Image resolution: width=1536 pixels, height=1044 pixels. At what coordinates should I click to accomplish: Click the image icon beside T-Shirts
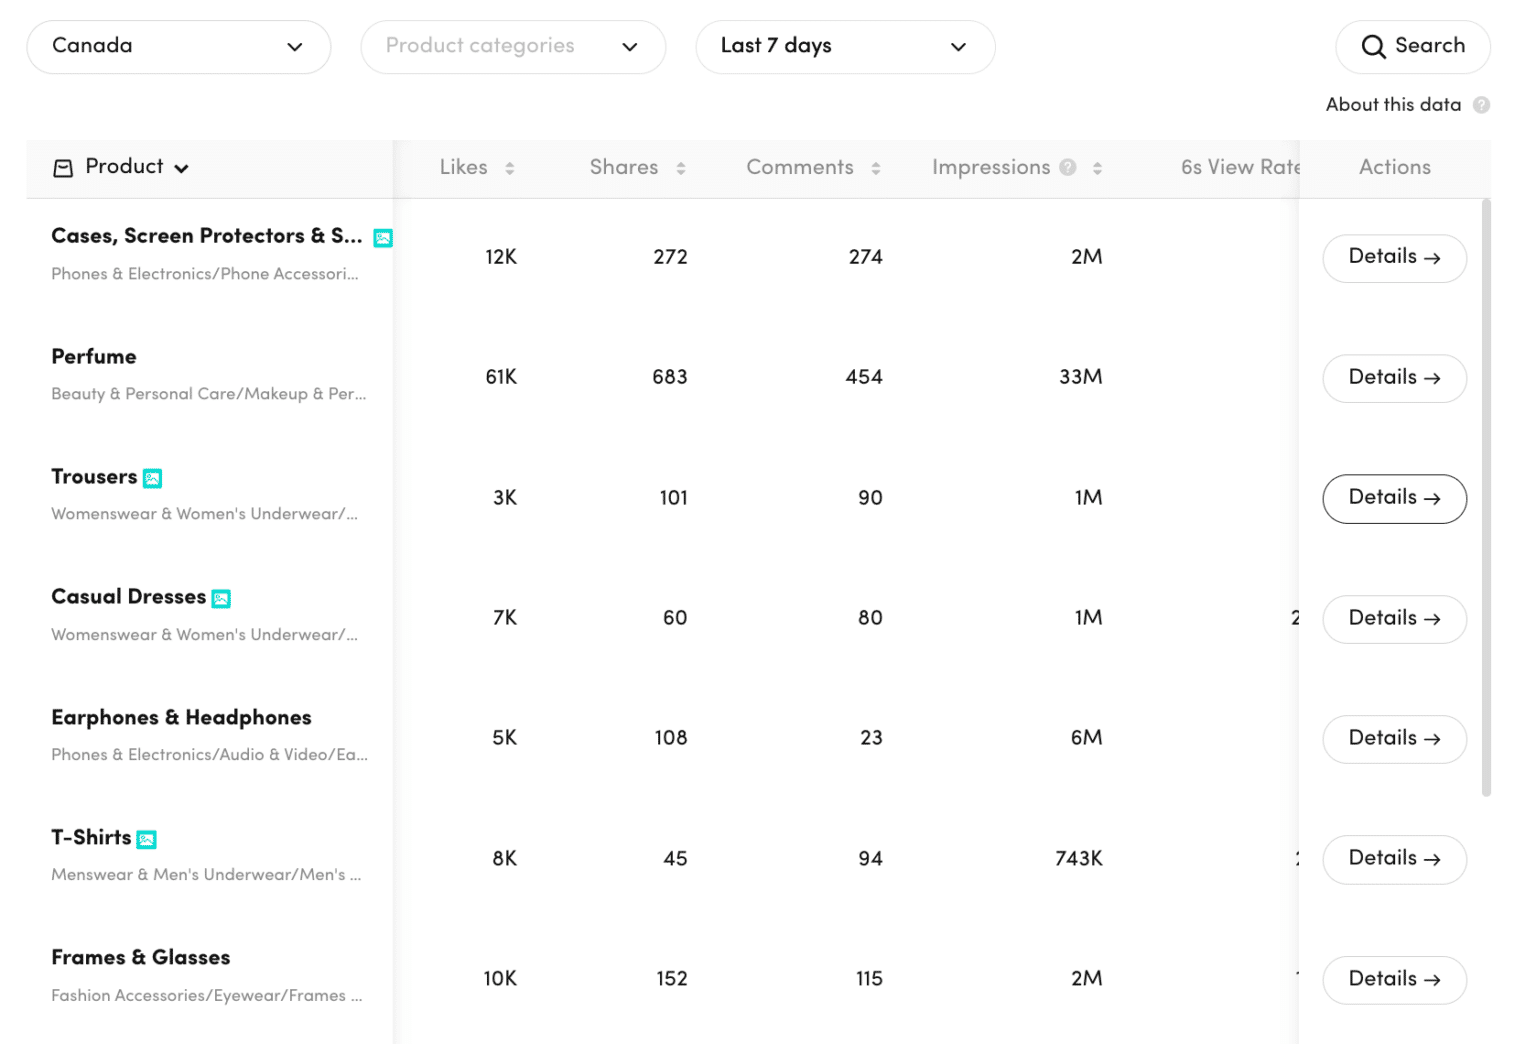[147, 839]
